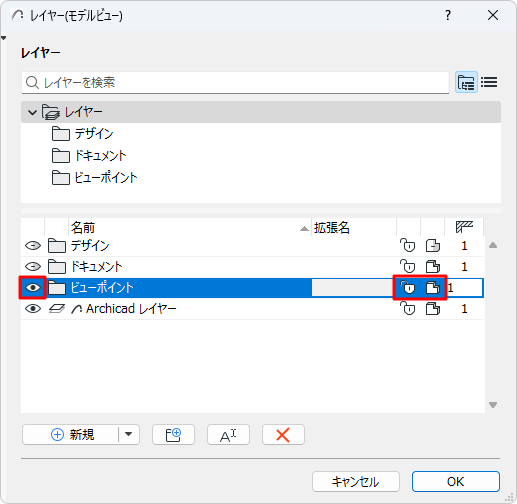Screen dimensions: 517x504
Task: Toggle wireframe/solid icon for ドキュメント row
Action: click(x=433, y=267)
